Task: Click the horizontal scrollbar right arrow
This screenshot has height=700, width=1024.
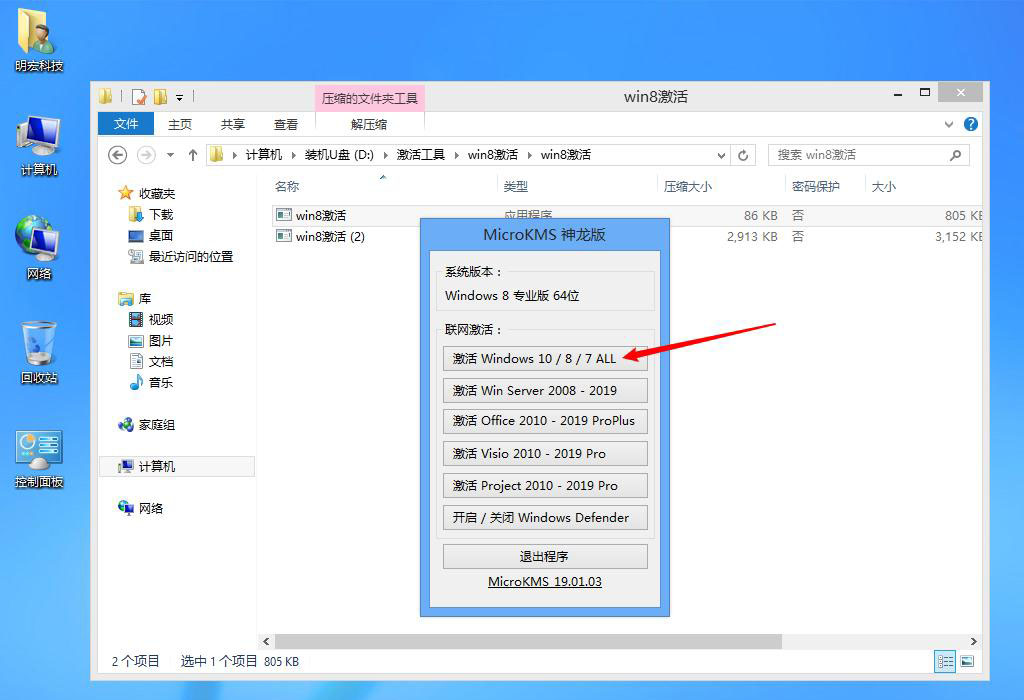Action: (974, 642)
